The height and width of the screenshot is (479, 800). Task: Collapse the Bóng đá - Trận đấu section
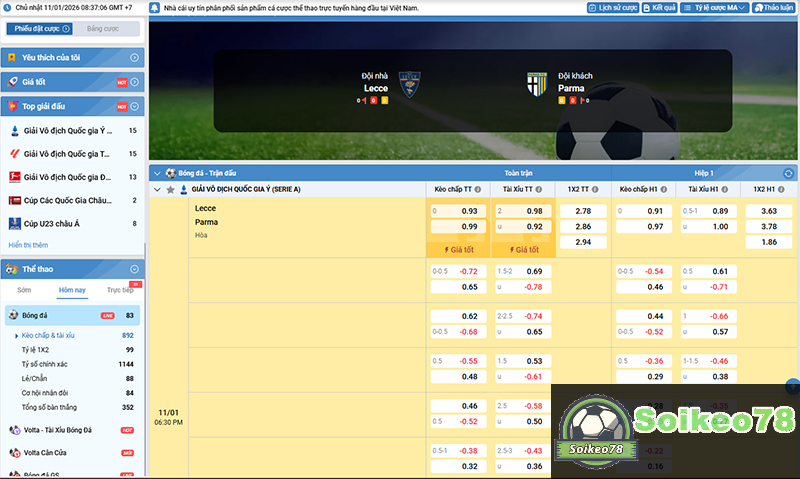click(x=156, y=173)
